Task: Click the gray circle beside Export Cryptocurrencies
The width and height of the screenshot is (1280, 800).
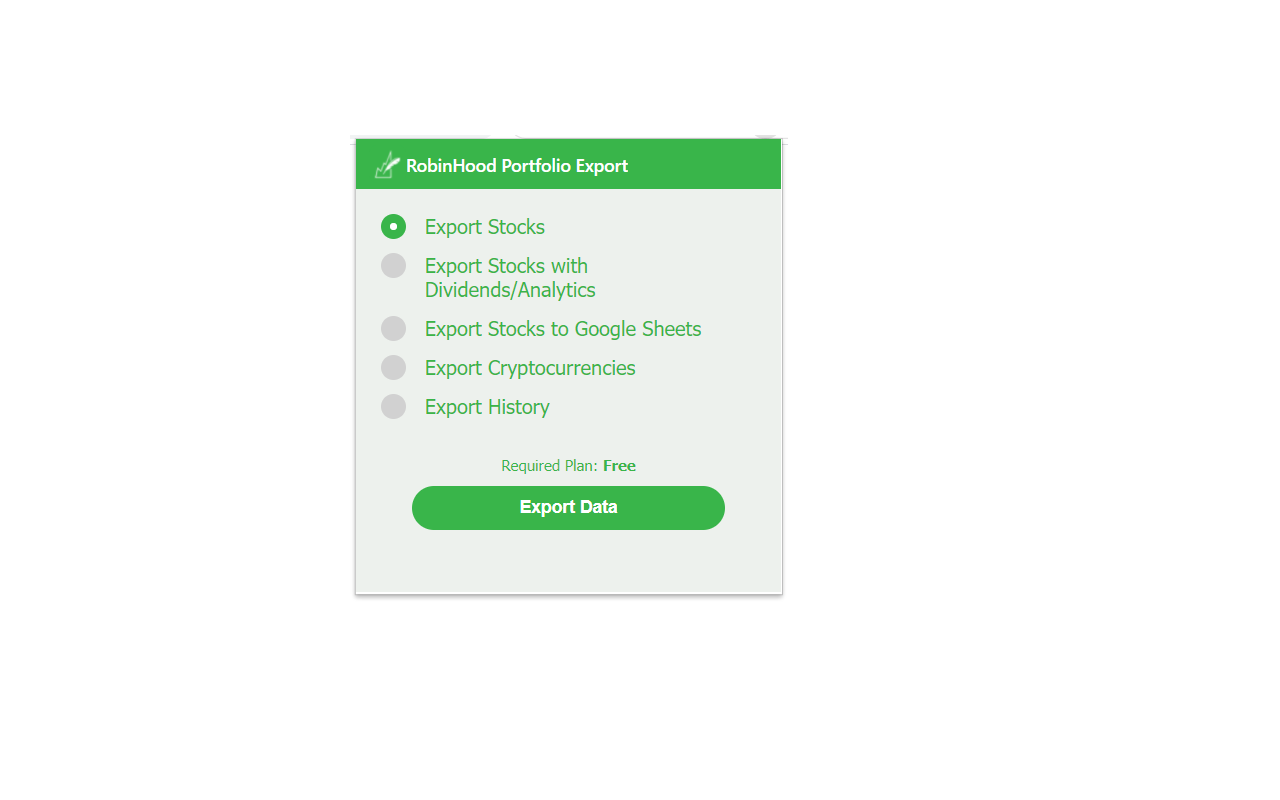Action: (393, 367)
